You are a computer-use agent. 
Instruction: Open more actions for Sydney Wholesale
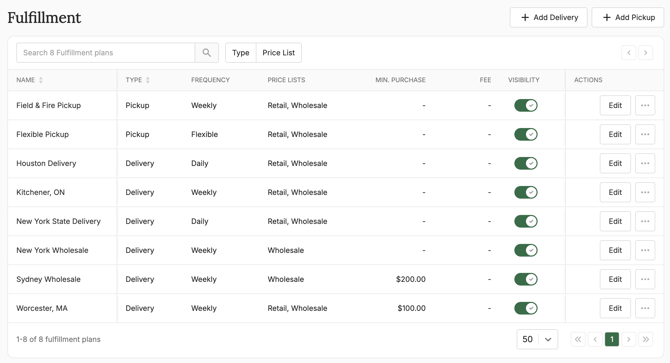[x=645, y=279]
